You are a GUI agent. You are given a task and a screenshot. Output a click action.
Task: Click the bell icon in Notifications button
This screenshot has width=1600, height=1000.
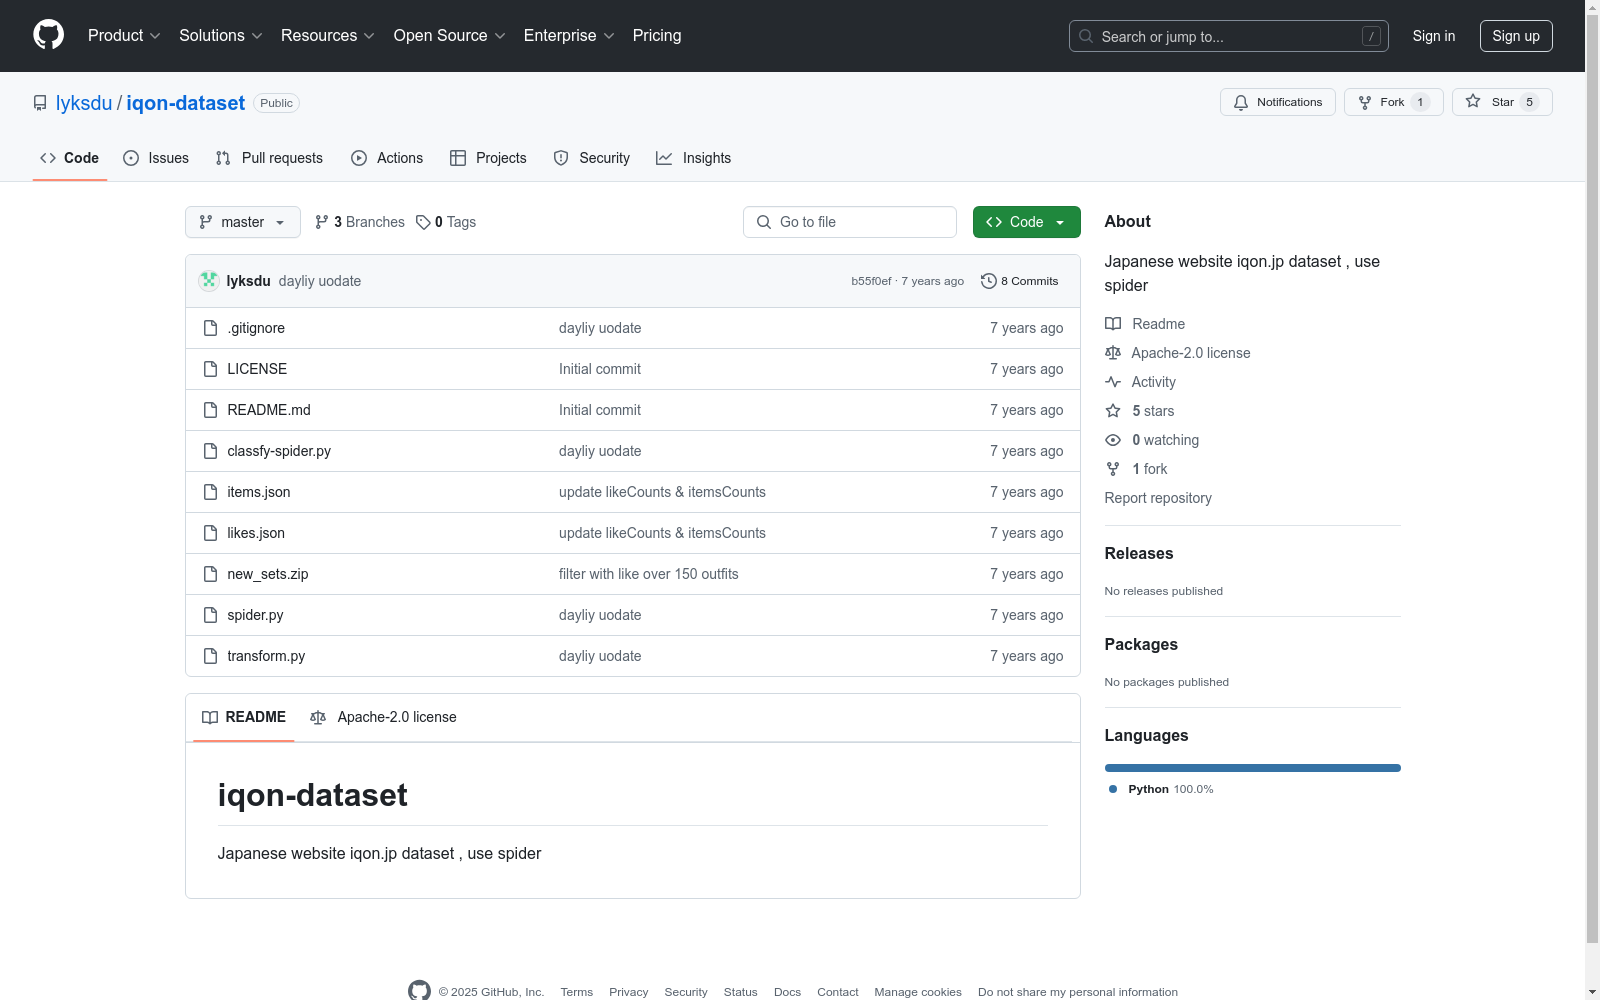[1241, 102]
